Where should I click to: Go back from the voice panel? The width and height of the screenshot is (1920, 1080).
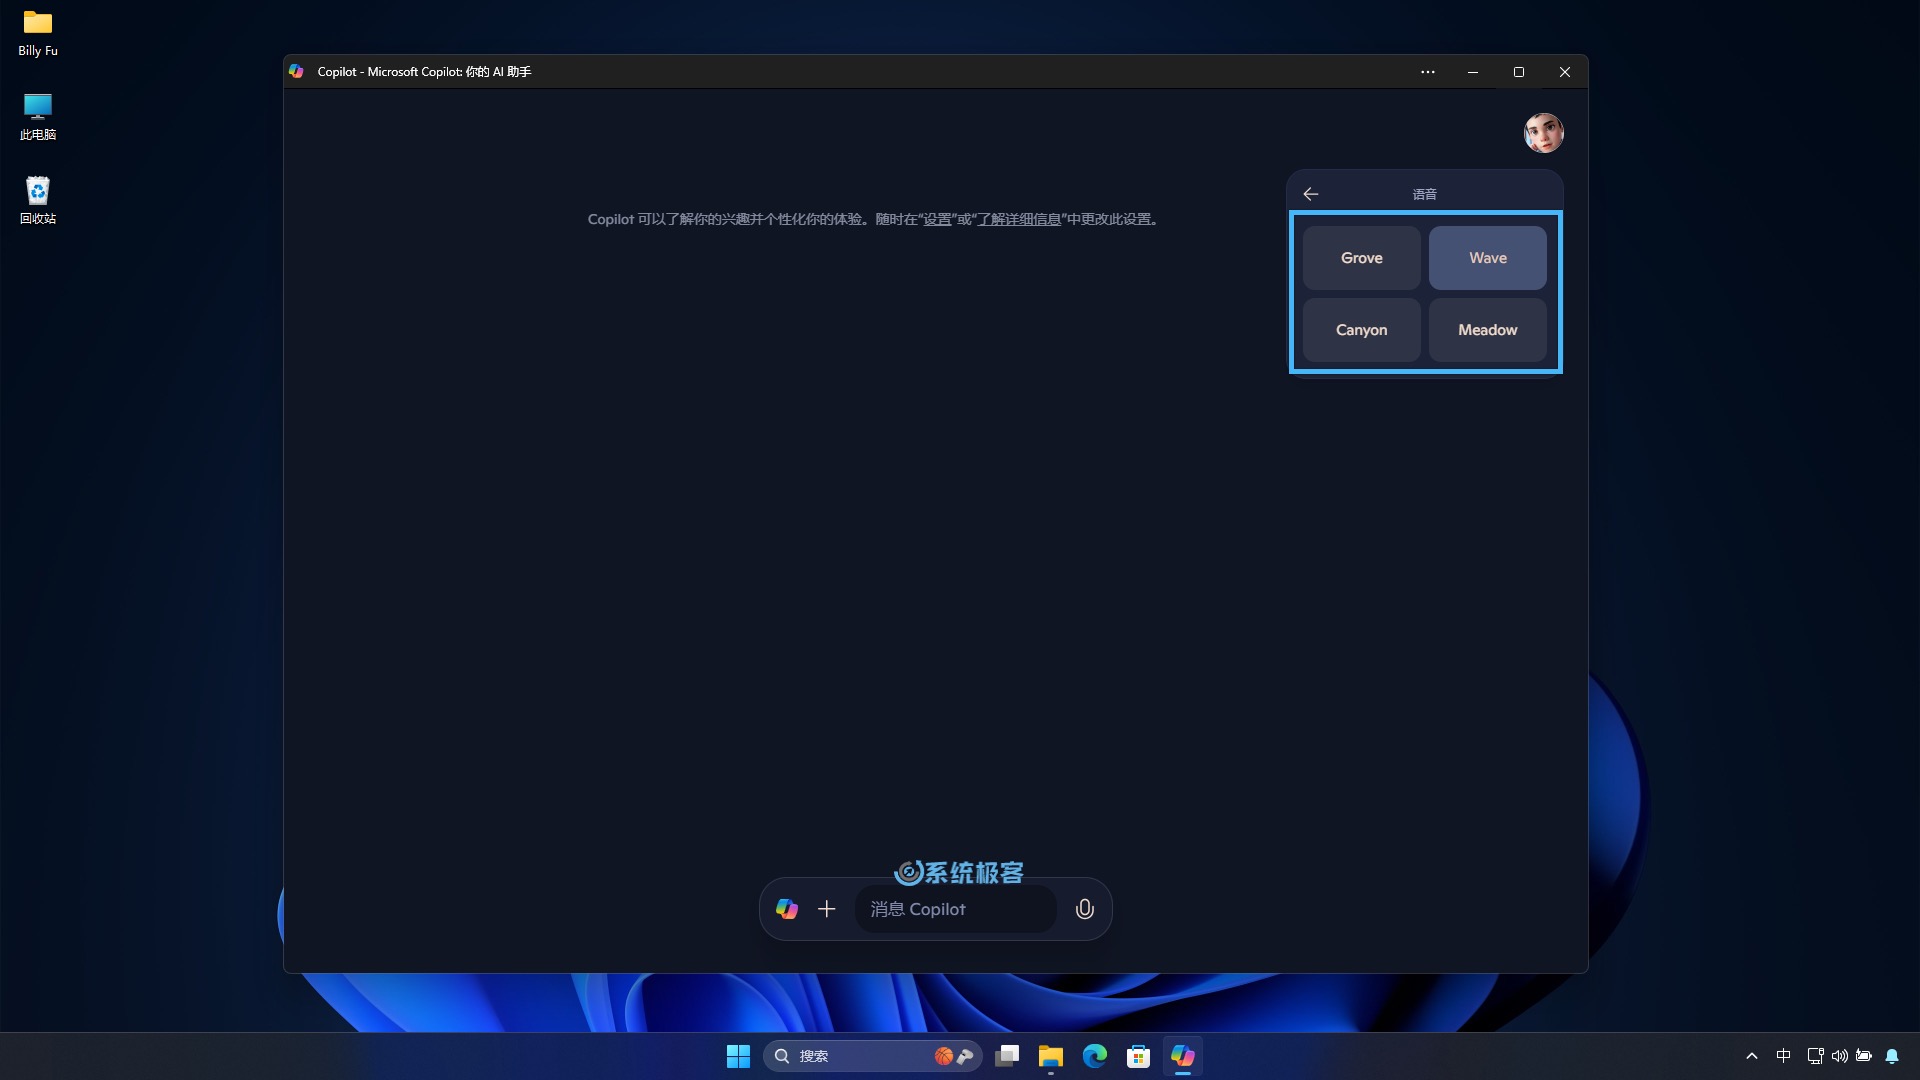click(x=1310, y=194)
